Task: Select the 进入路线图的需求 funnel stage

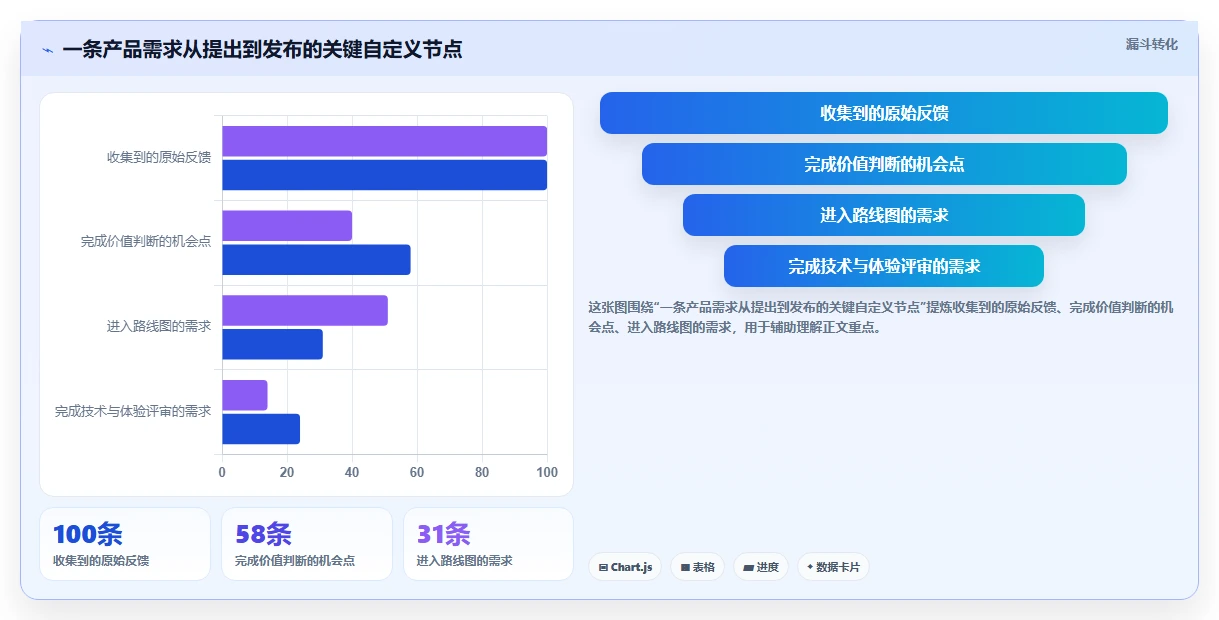Action: (884, 215)
